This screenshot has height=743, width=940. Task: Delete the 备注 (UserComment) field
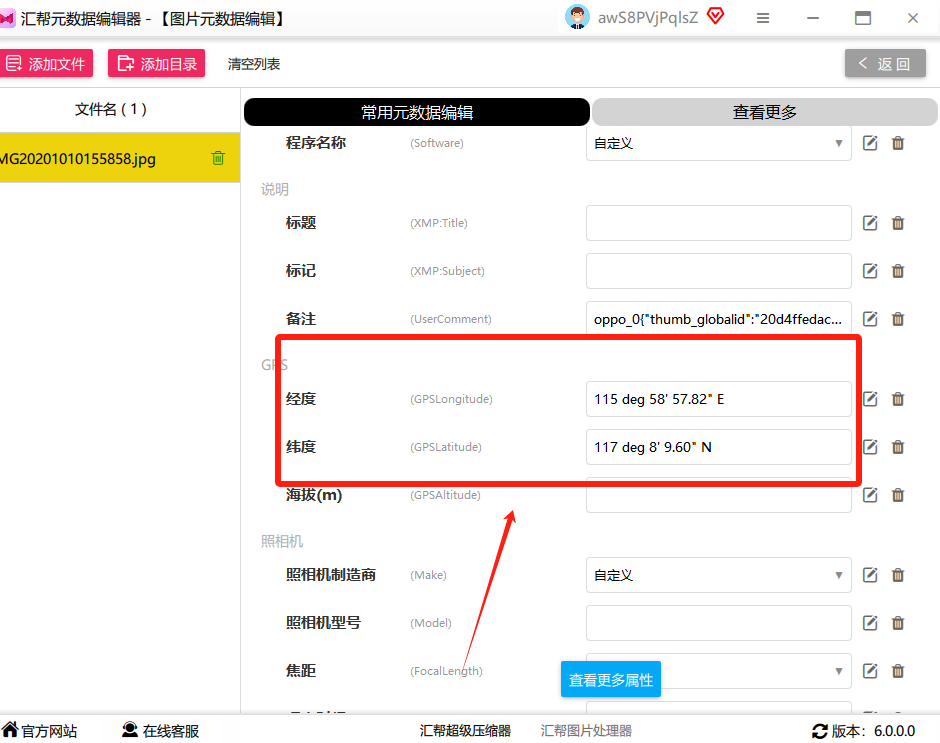(898, 319)
